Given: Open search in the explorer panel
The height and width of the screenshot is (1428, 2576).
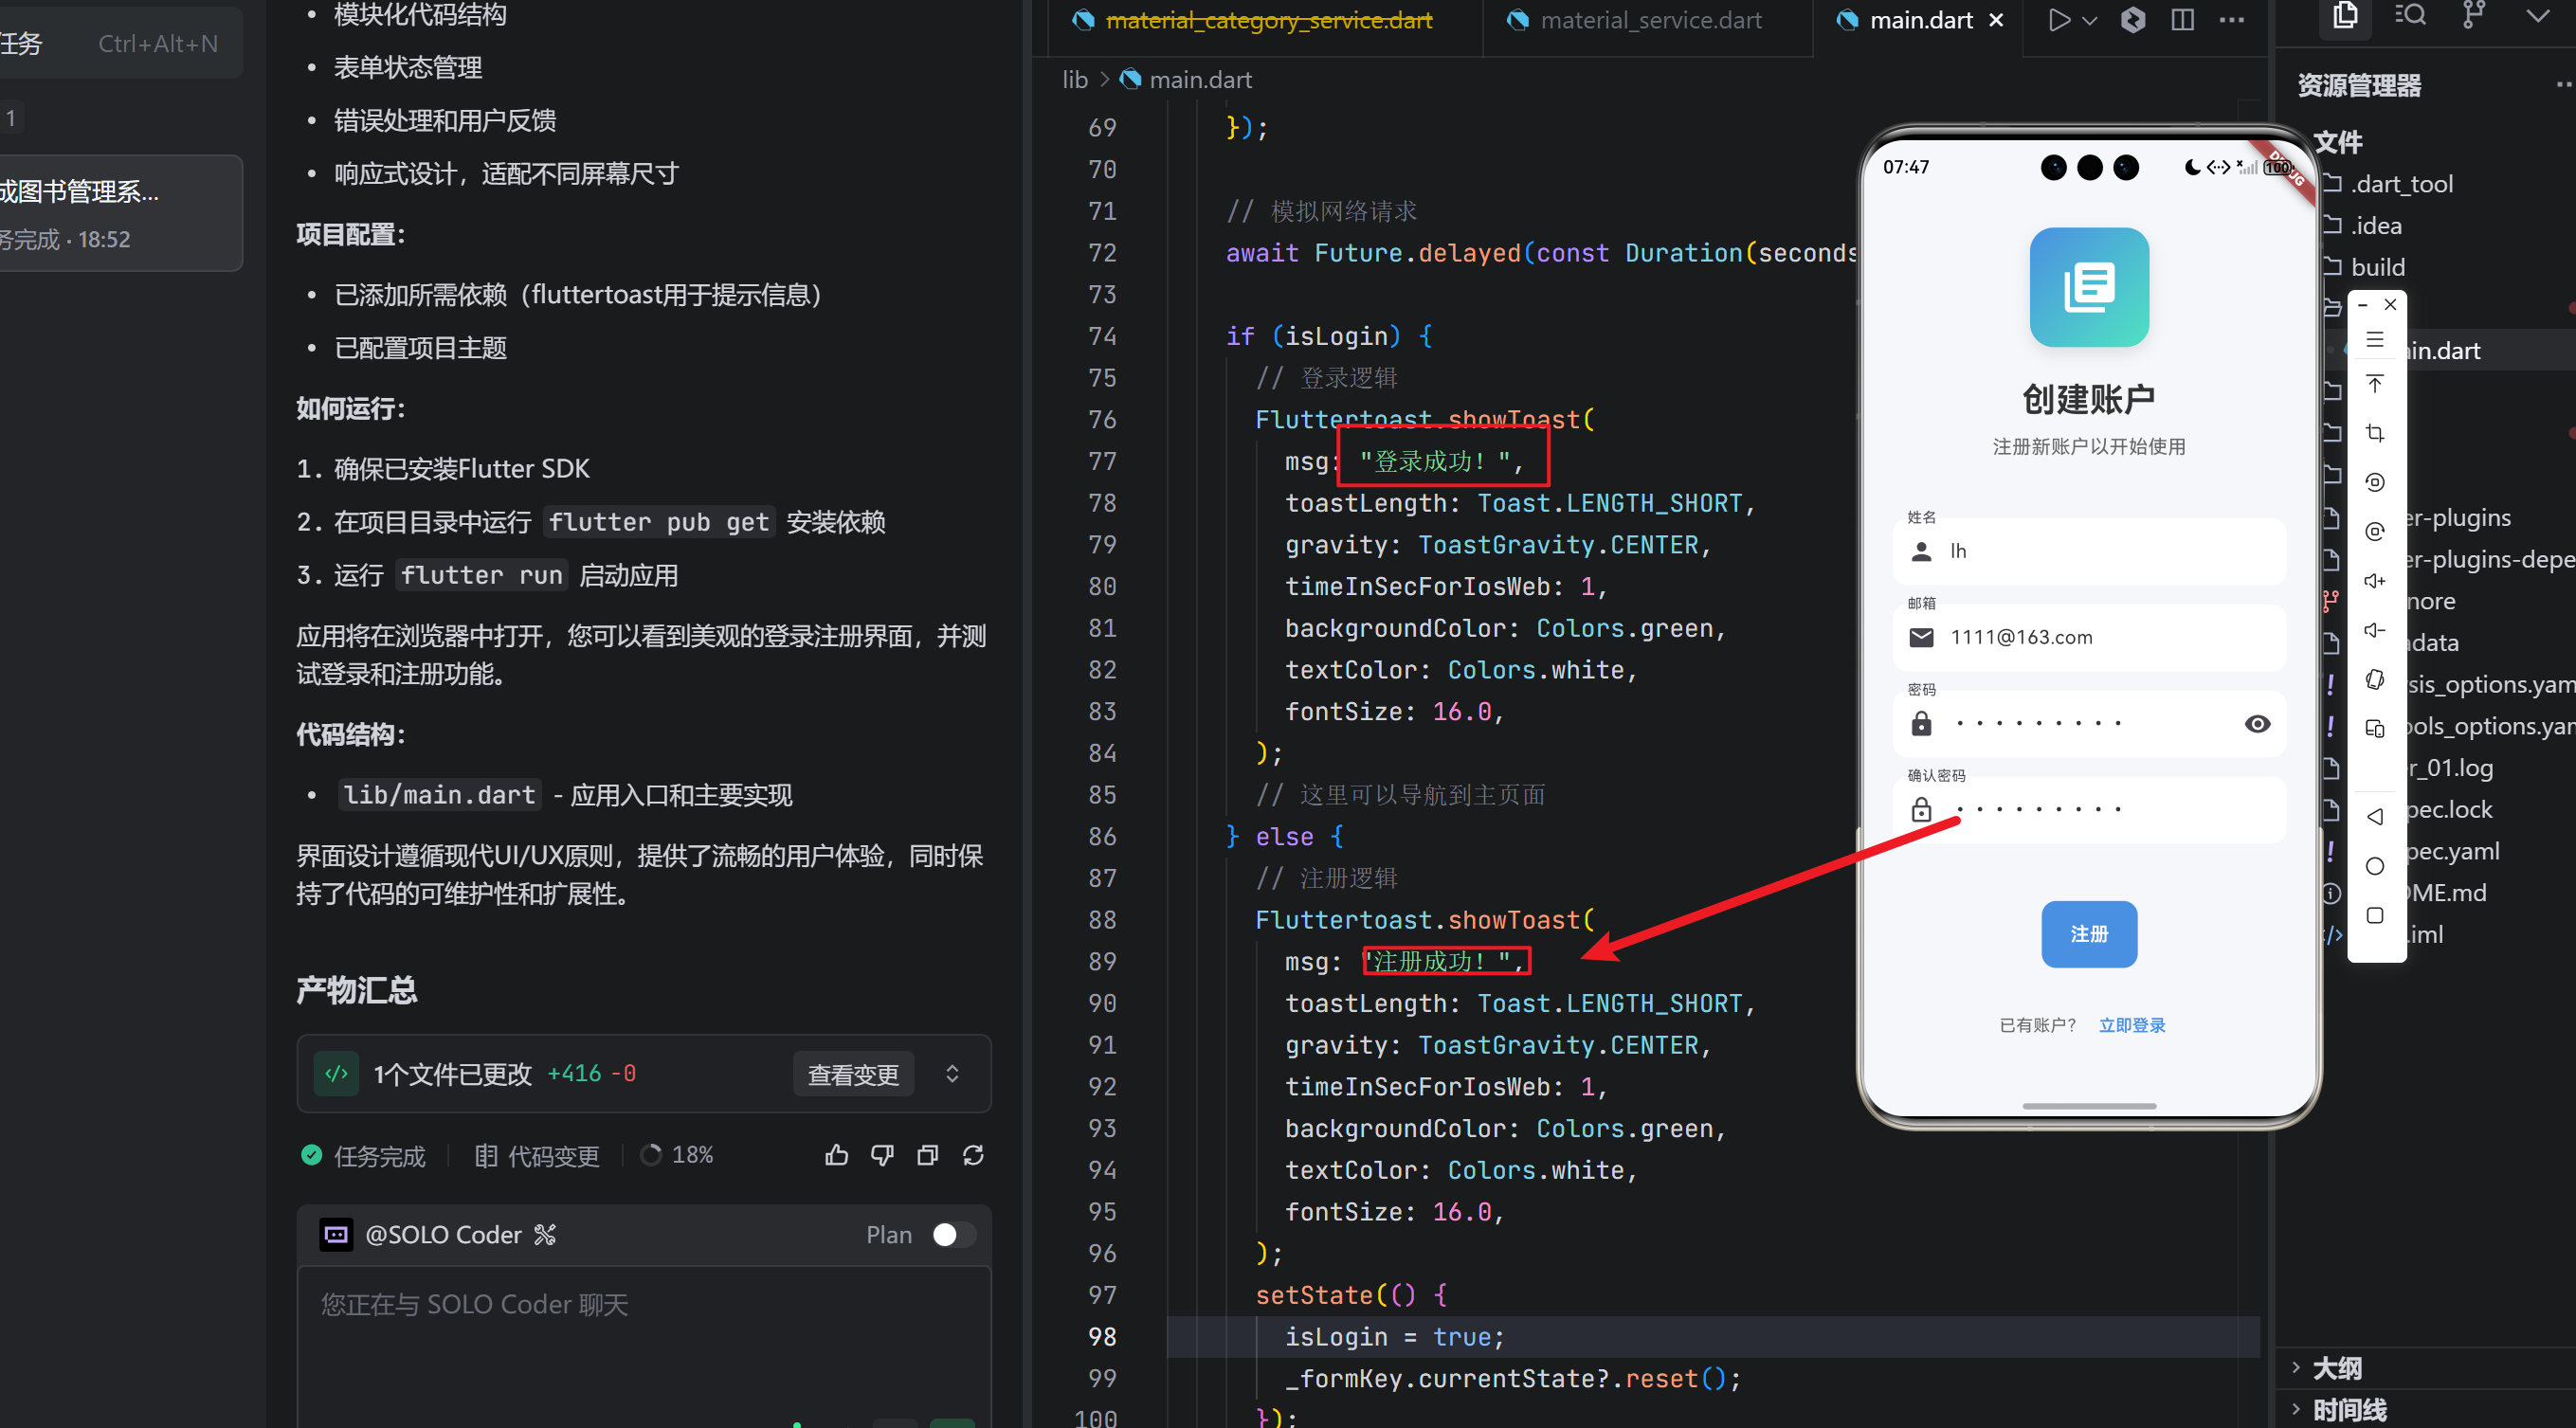Looking at the screenshot, I should point(2410,15).
